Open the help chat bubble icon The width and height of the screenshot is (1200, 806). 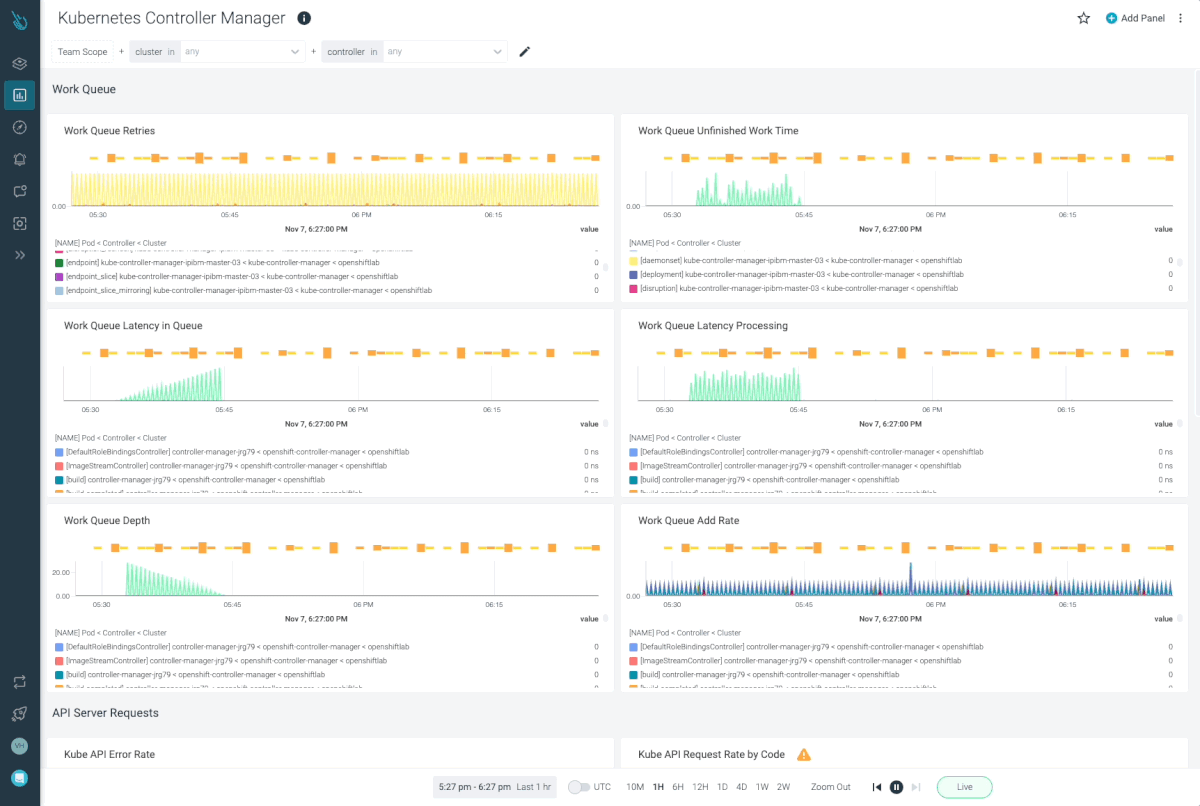[19, 778]
